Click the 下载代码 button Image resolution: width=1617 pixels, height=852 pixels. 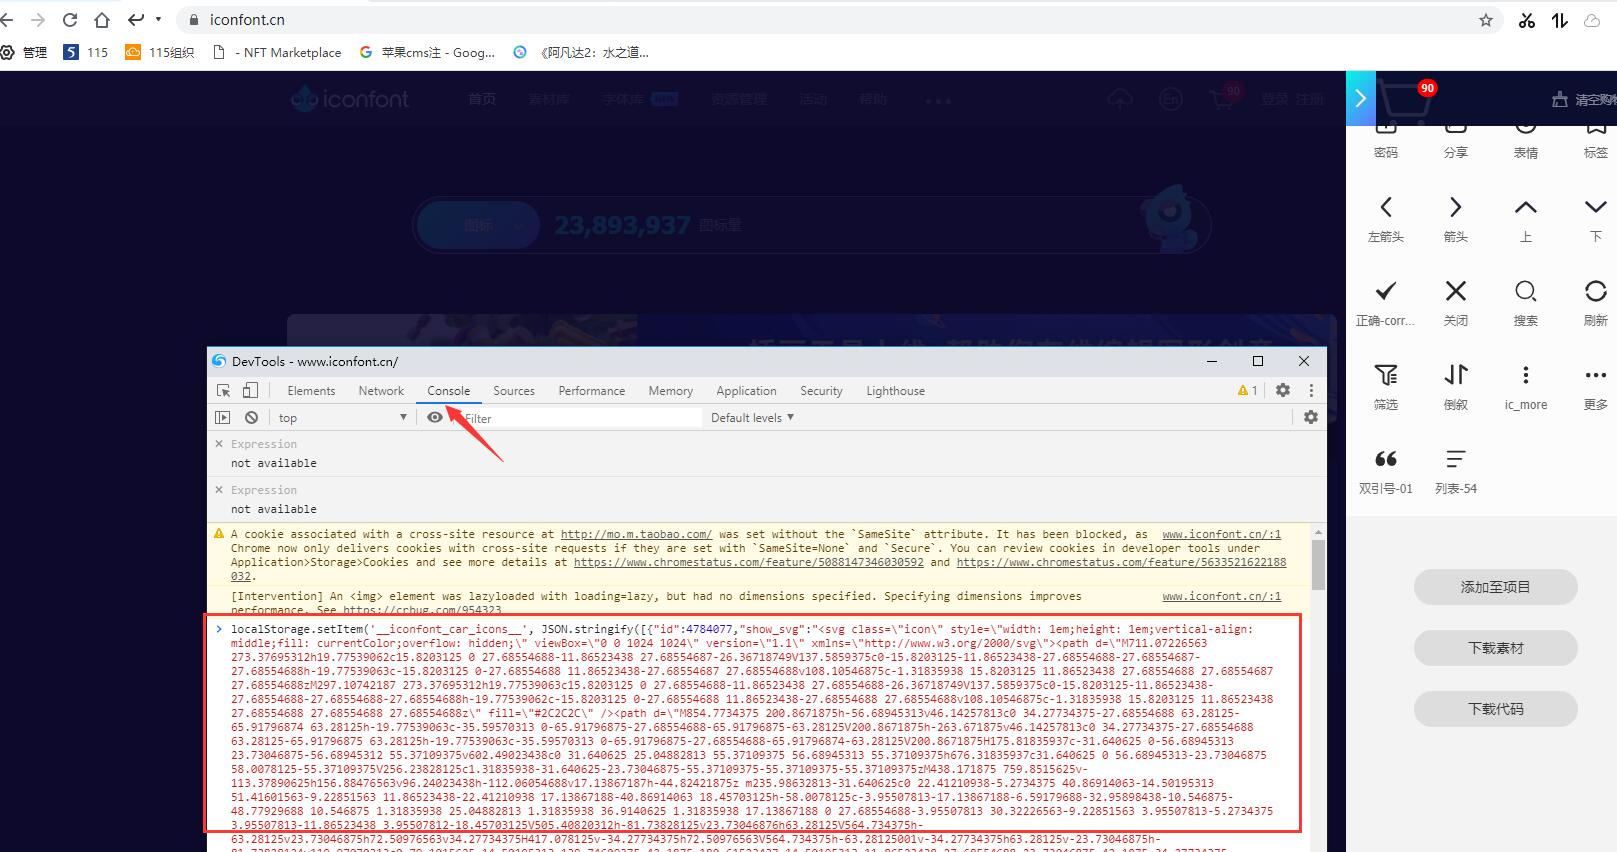1495,709
